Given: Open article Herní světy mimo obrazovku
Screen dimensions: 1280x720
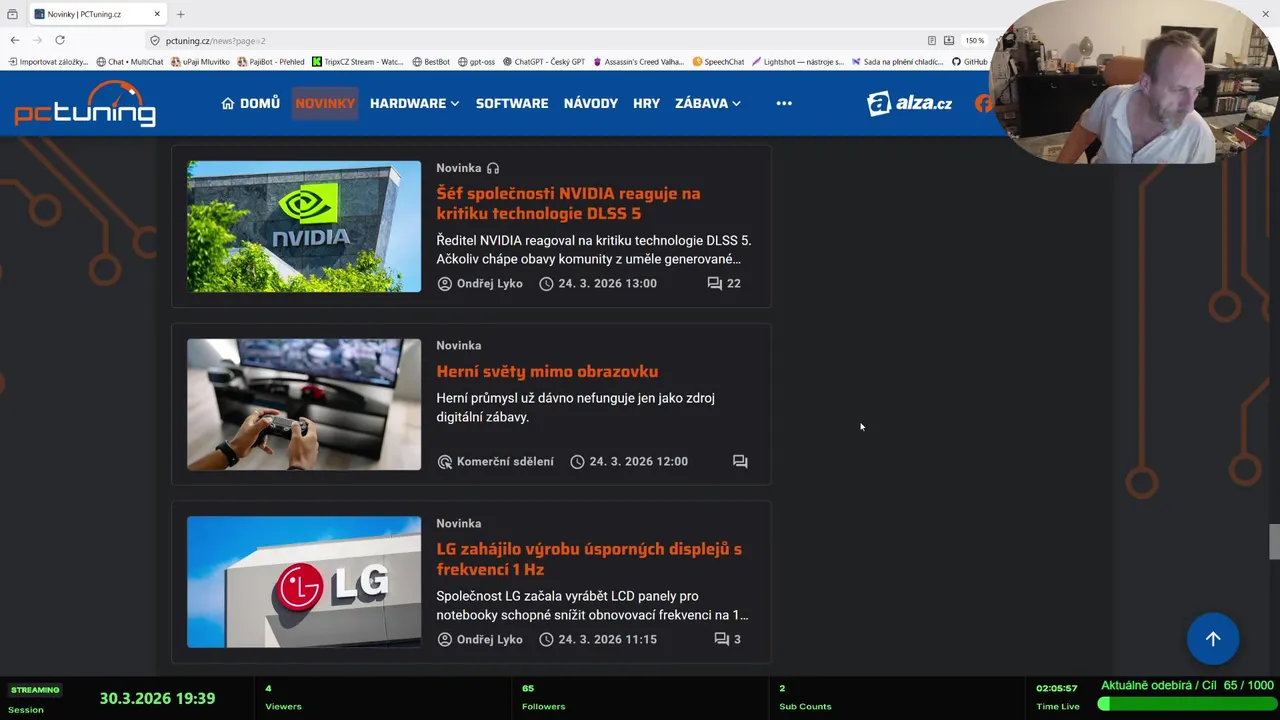Looking at the screenshot, I should click(x=547, y=371).
